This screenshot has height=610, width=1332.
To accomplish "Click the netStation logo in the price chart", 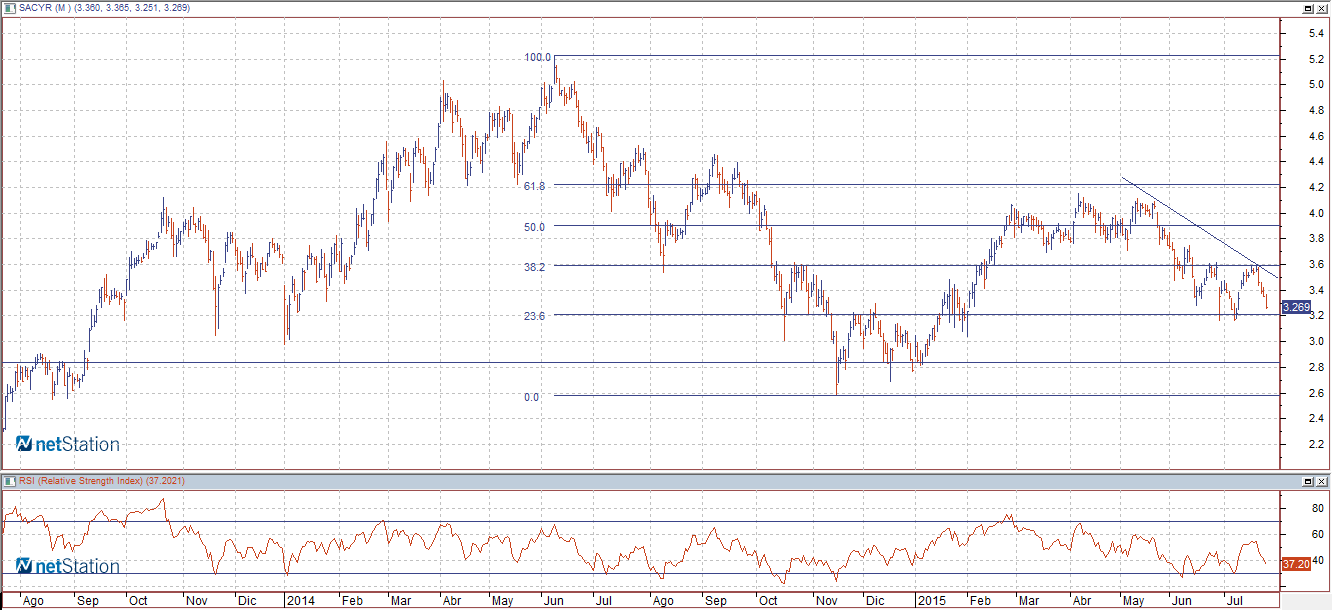I will pos(68,444).
